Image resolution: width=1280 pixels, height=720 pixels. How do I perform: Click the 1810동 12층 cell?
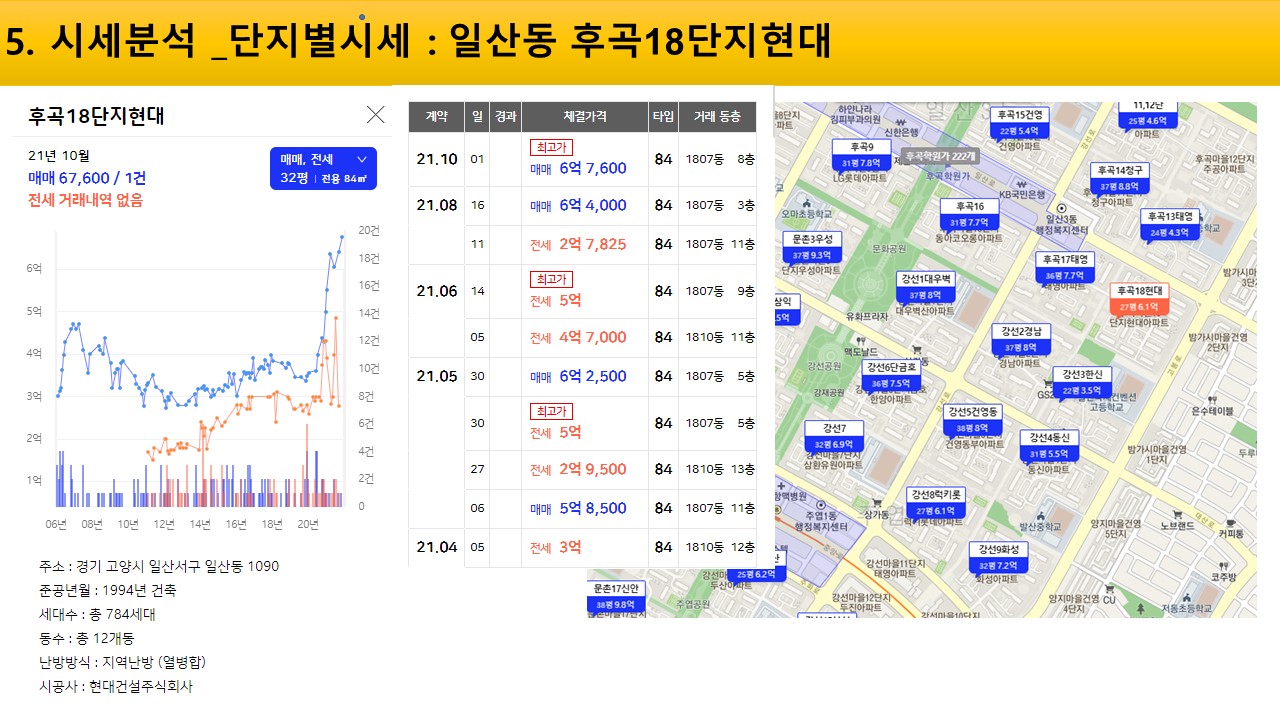pos(720,547)
